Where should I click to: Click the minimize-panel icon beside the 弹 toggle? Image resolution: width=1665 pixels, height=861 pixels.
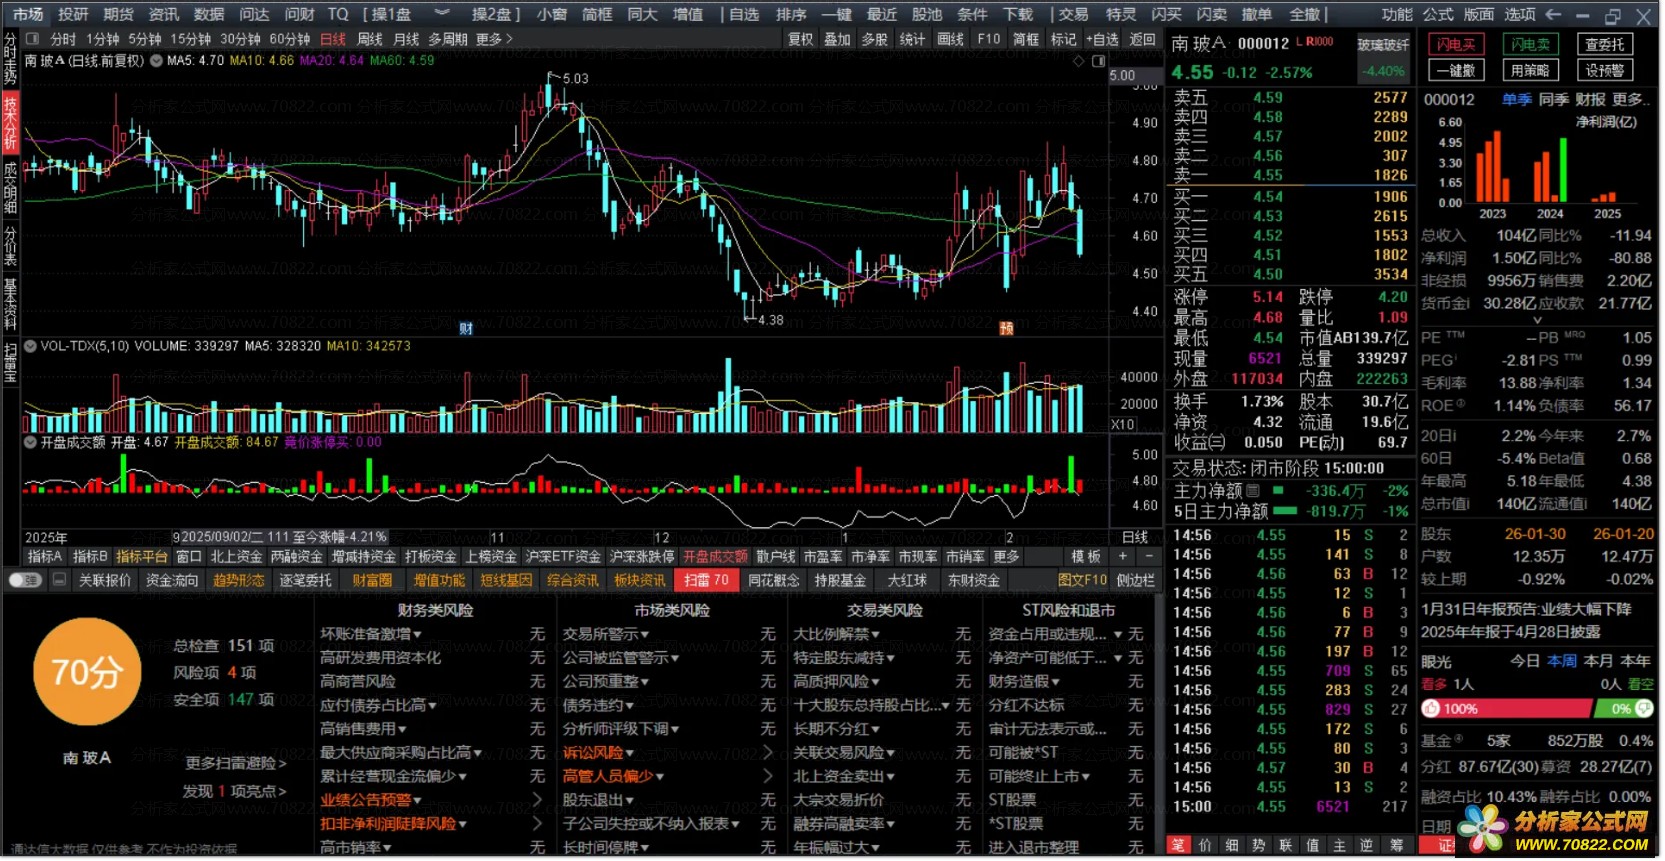click(x=59, y=581)
